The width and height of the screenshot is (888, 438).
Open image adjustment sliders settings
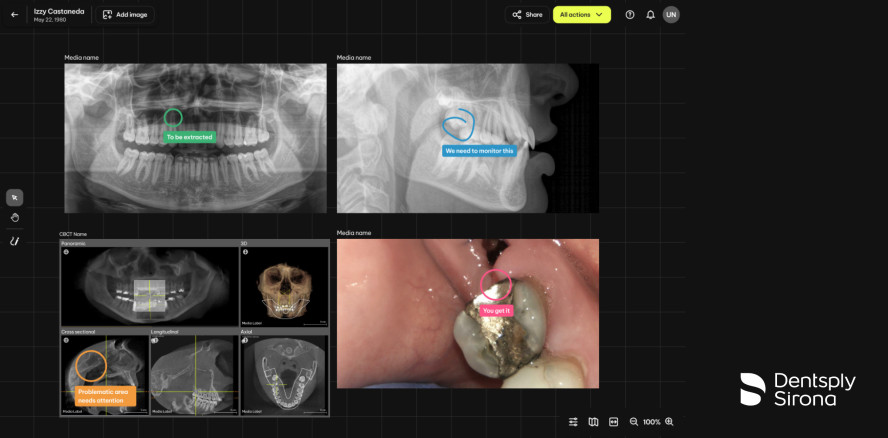click(573, 422)
